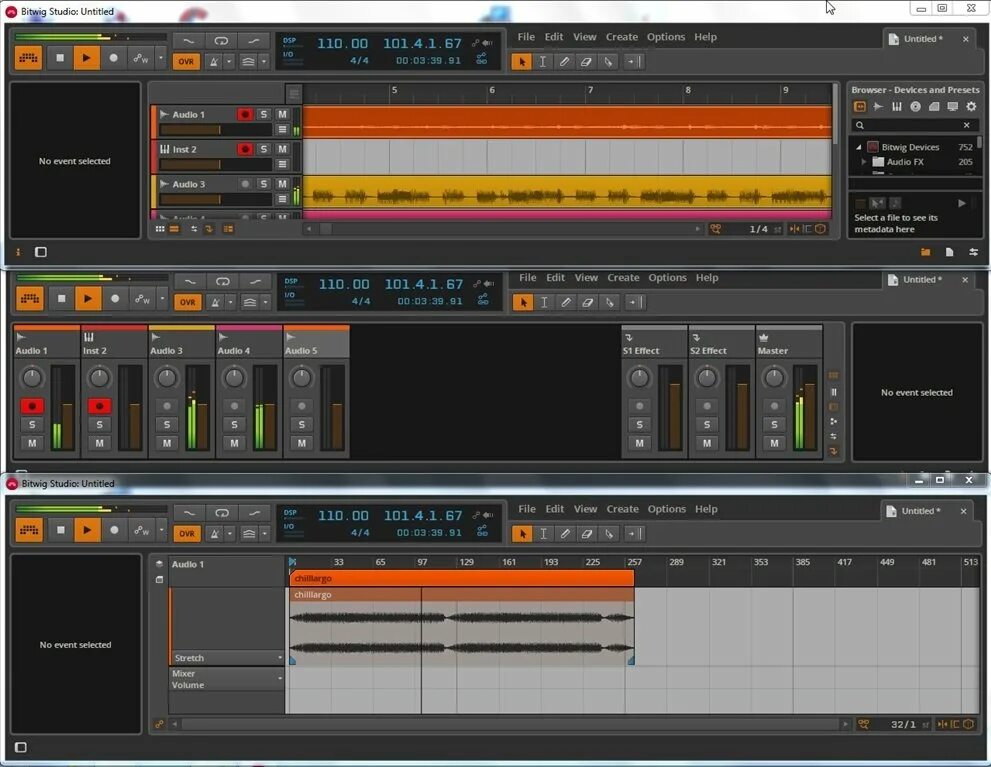Click Play button in top window transport
Screen dimensions: 991x767
pos(87,58)
